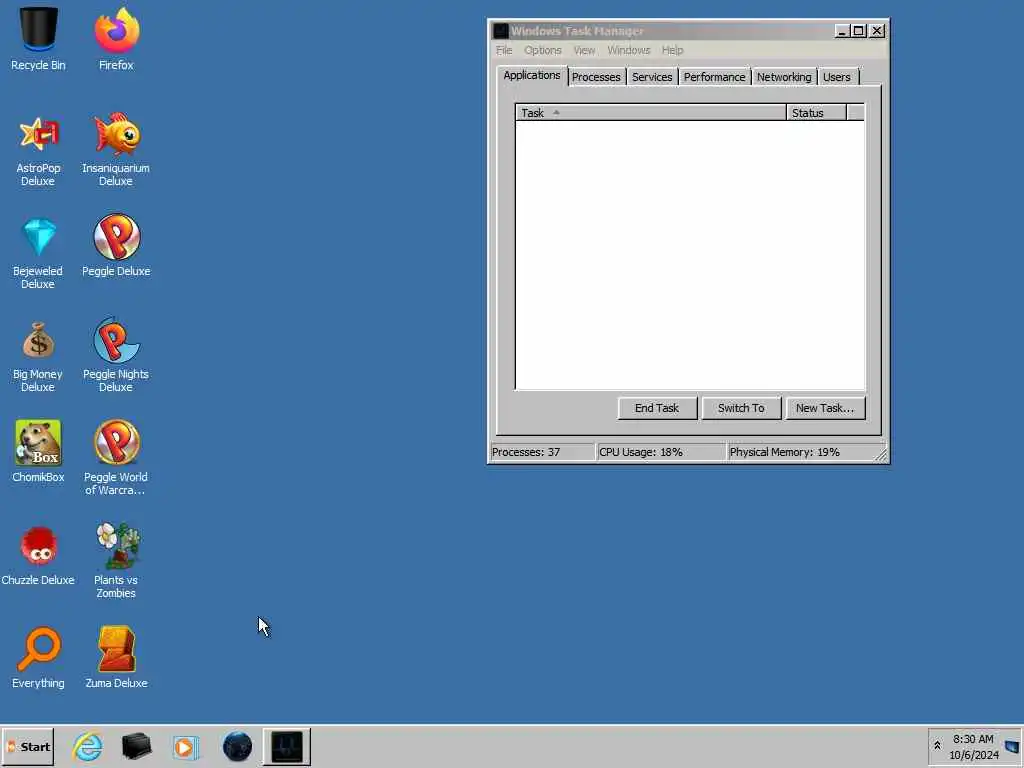Minimize the Task Manager window
Image resolution: width=1024 pixels, height=768 pixels.
pyautogui.click(x=842, y=31)
